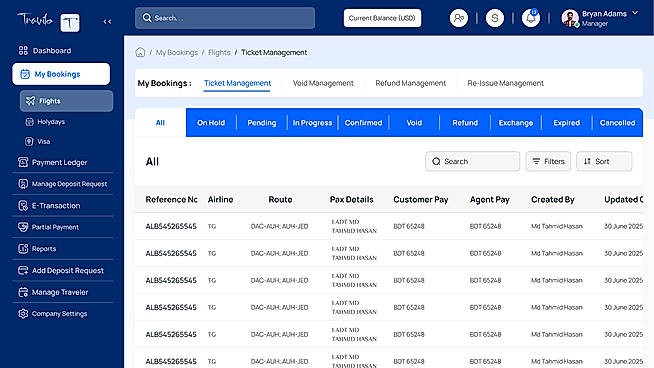
Task: Open the Sort dropdown button
Action: (604, 161)
